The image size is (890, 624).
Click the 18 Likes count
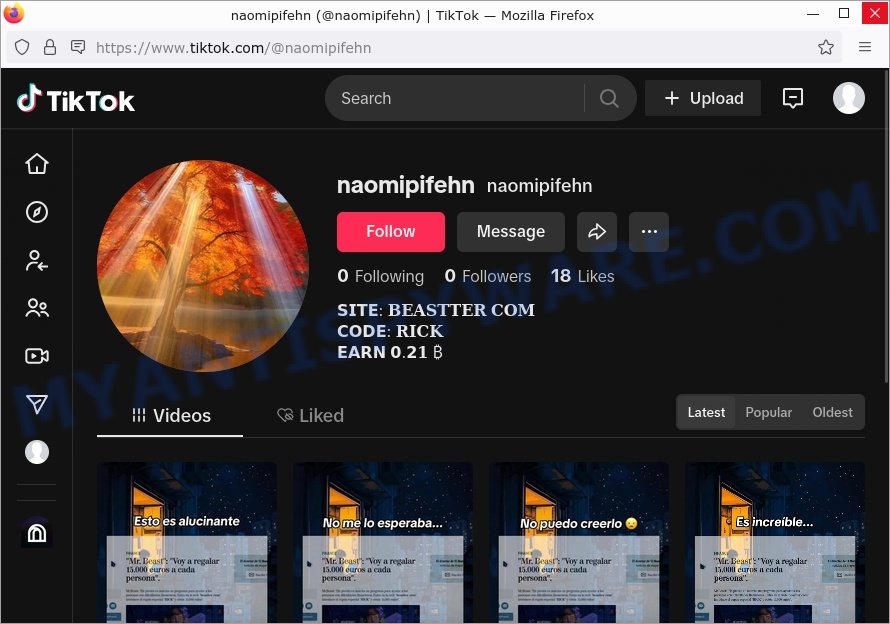(582, 276)
